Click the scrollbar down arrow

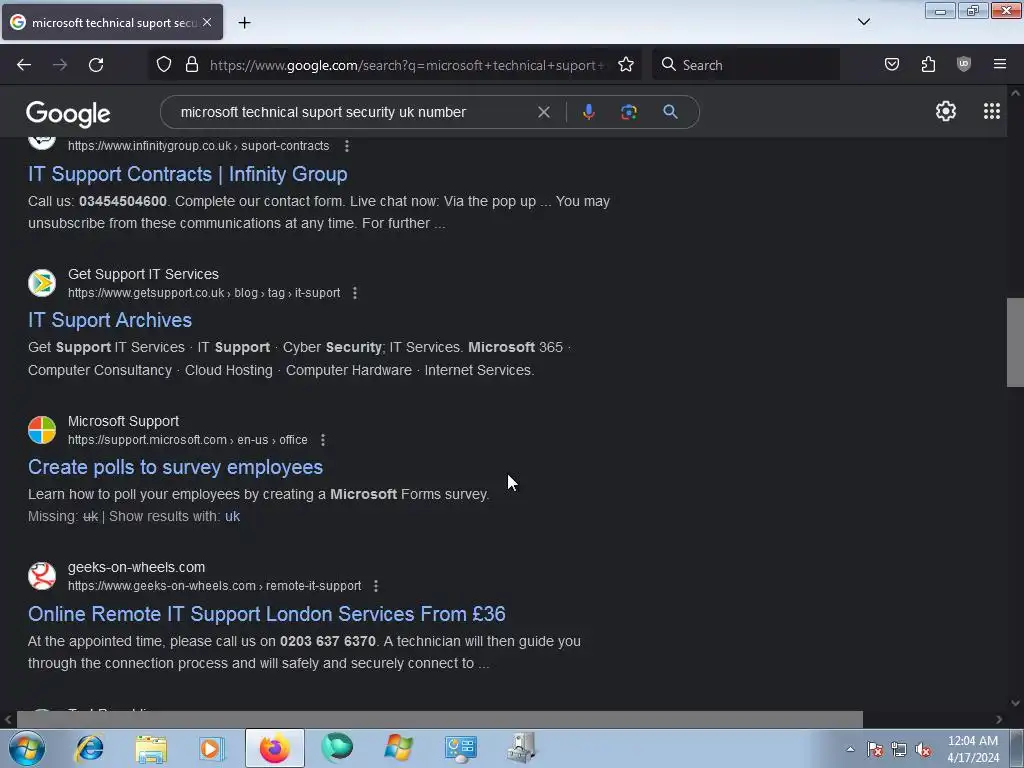(x=1015, y=703)
